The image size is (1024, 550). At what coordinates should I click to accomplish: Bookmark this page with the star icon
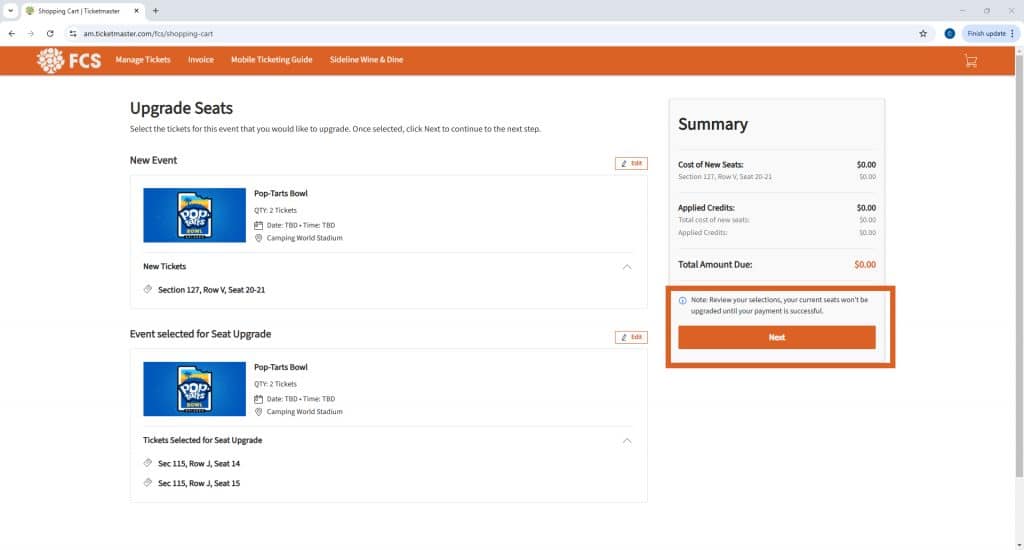923,33
